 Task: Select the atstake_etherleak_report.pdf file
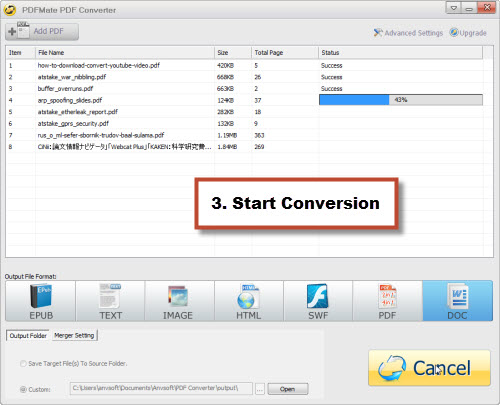(244, 112)
